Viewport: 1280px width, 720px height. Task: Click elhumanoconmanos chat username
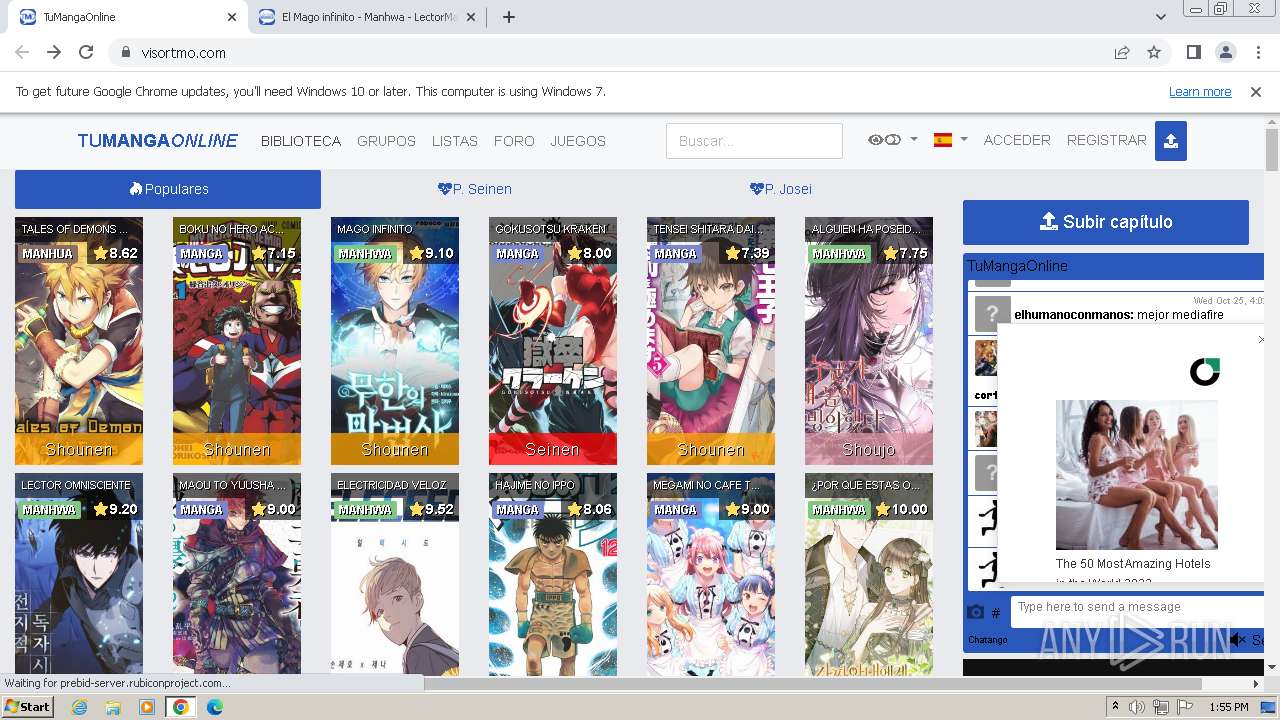pyautogui.click(x=1074, y=315)
